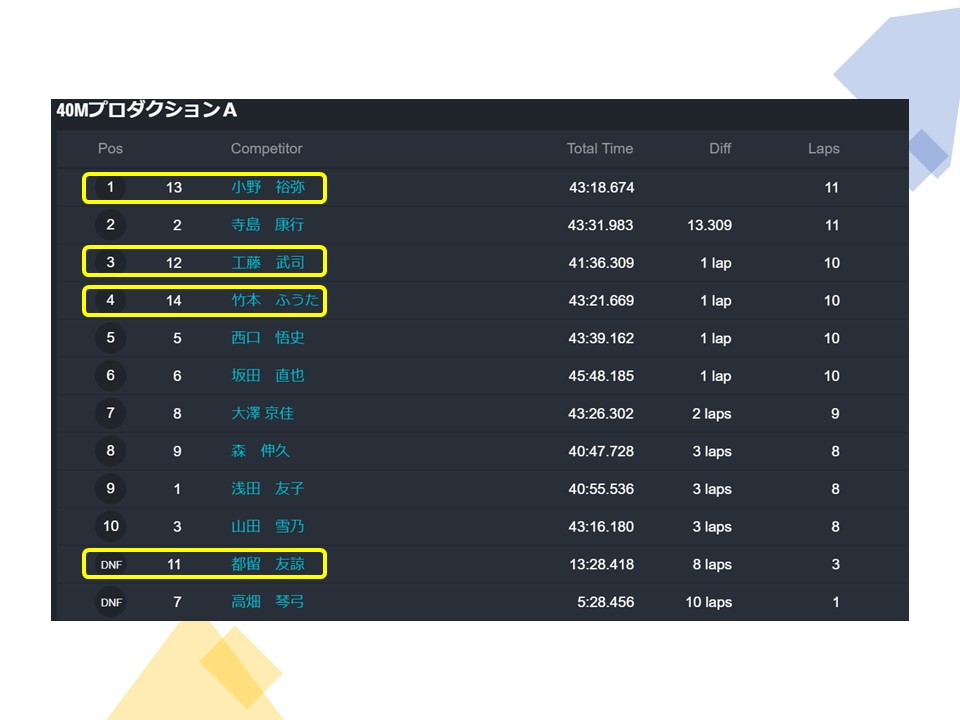
Task: Select competitor name 山田 雪乃
Action: pos(267,526)
